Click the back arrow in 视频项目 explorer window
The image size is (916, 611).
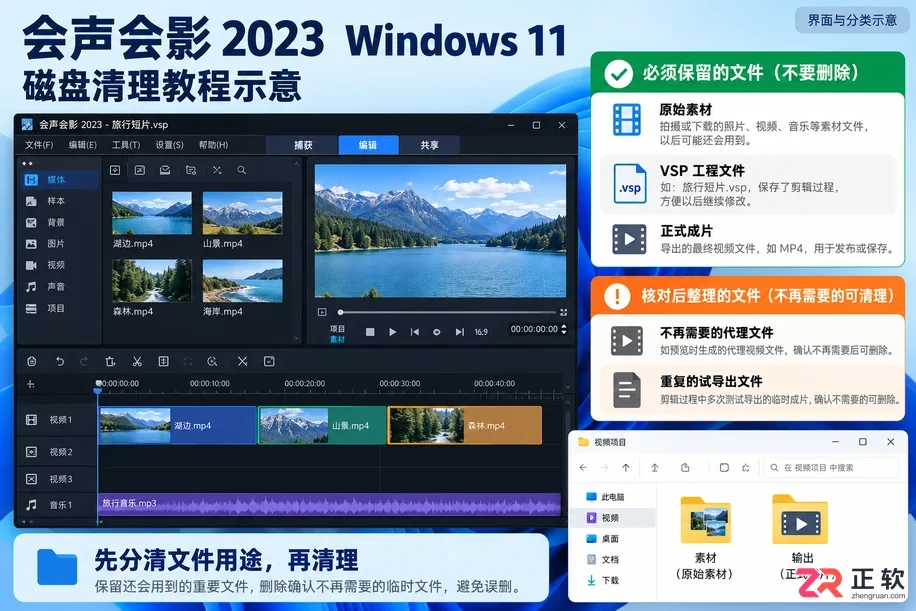tap(583, 467)
